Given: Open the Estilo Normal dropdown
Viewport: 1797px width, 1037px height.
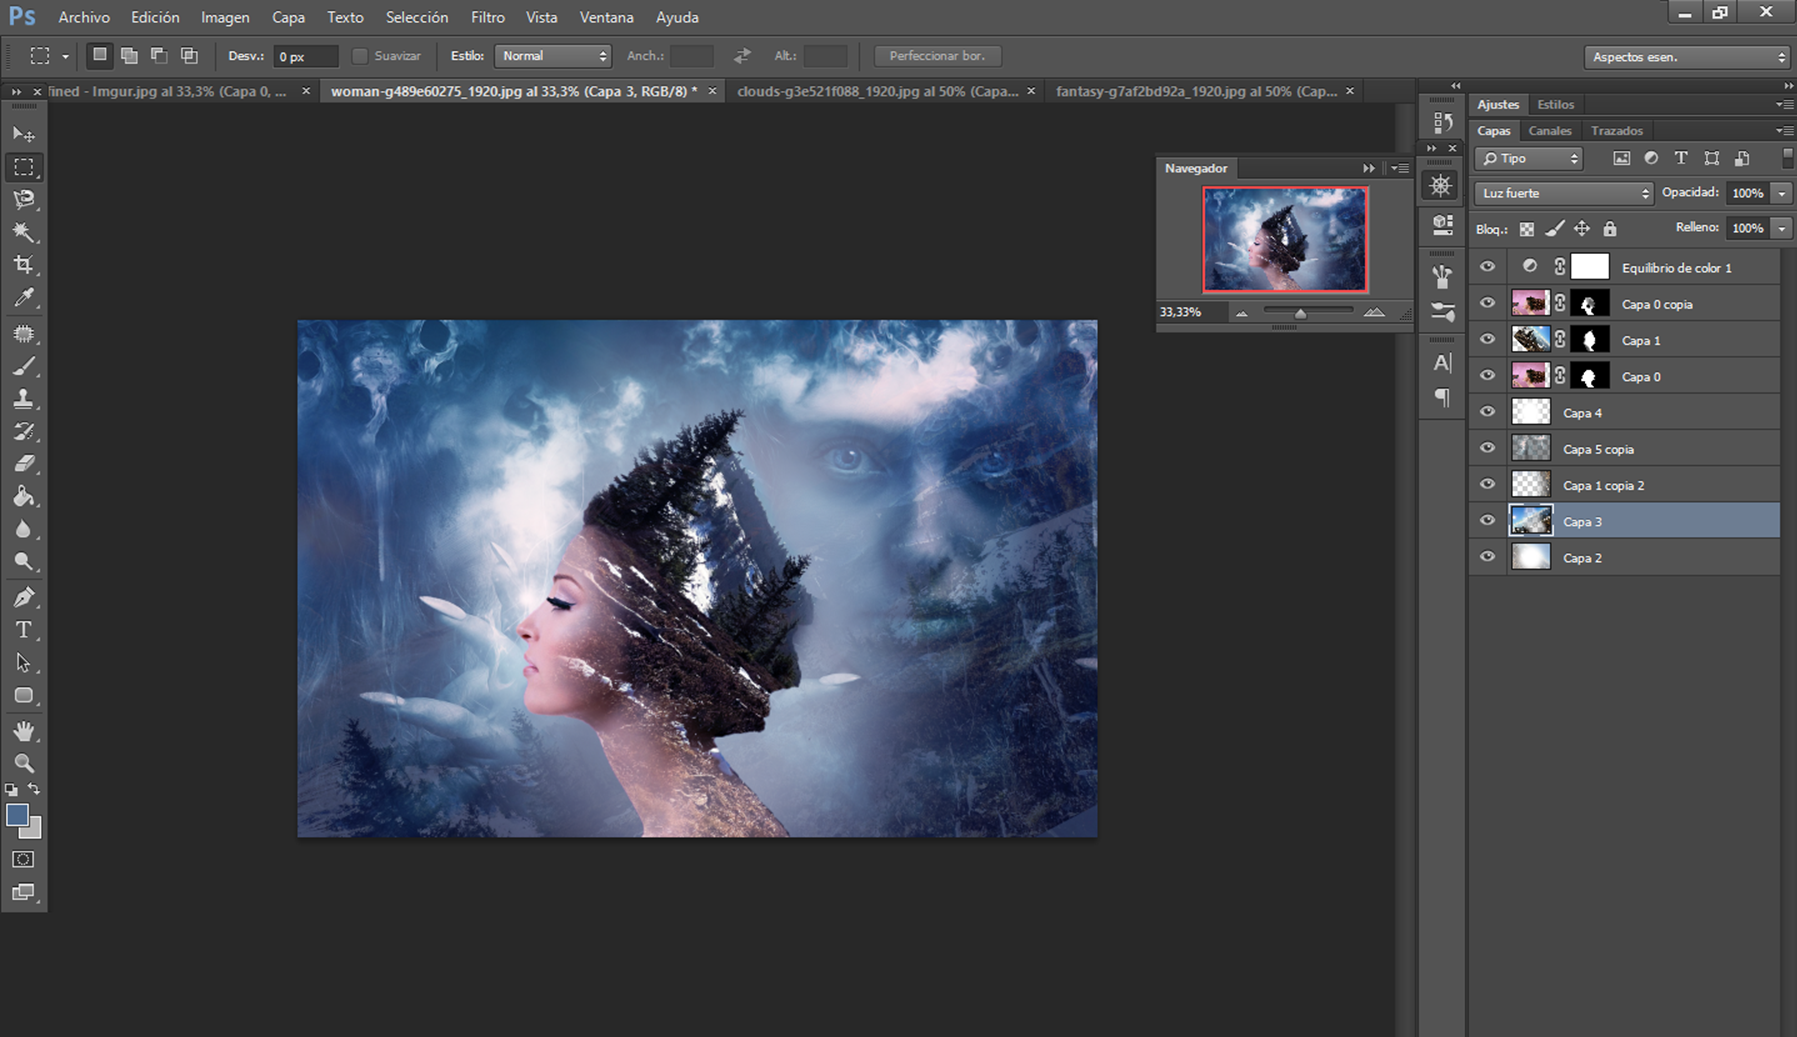Looking at the screenshot, I should tap(553, 56).
